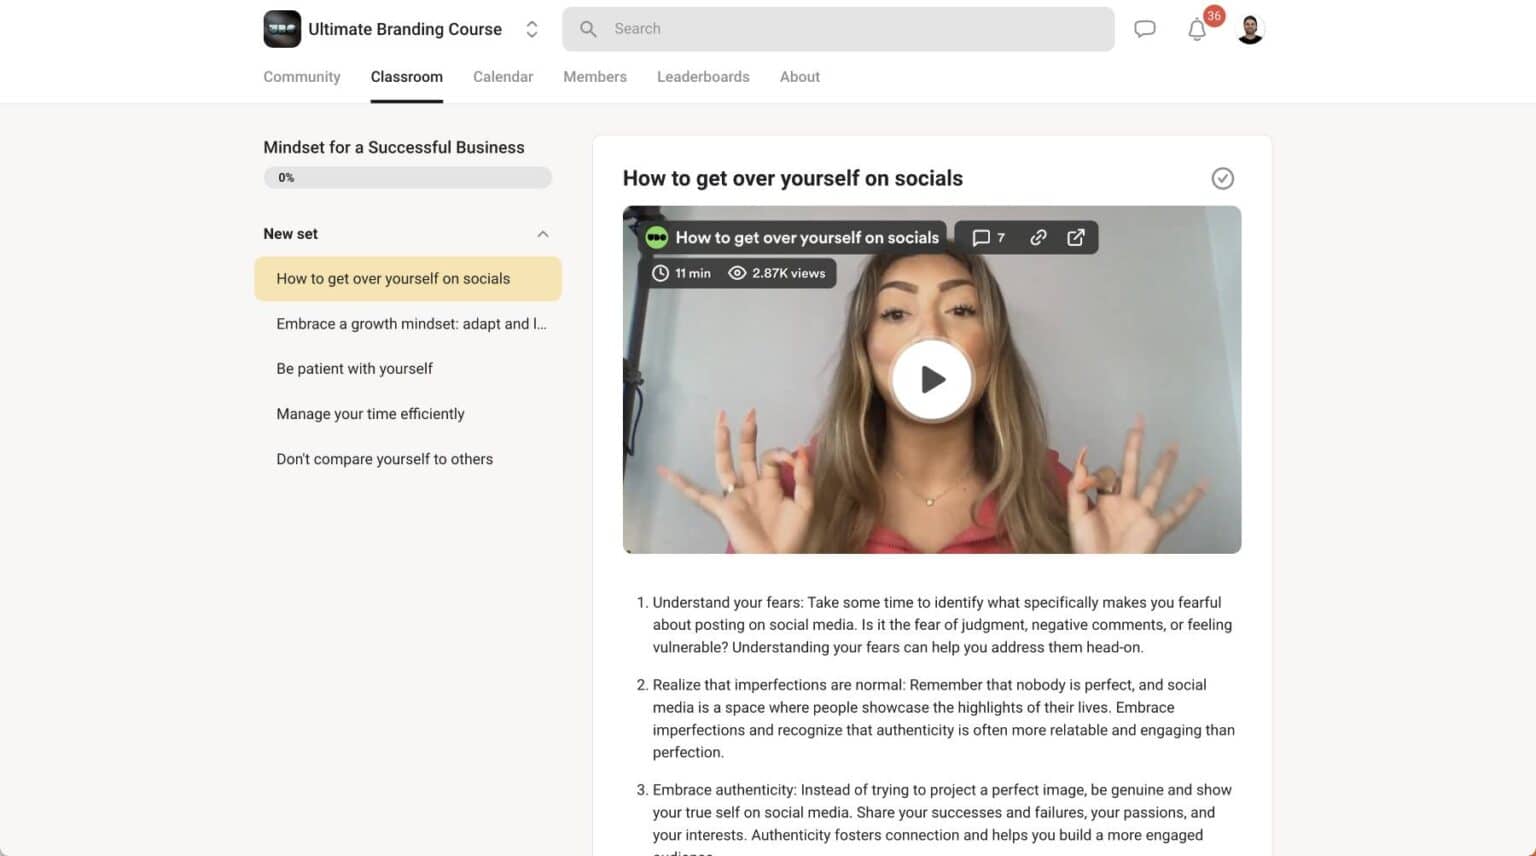Screen dimensions: 1536x856
Task: Play the How to get over yourself video
Action: [931, 379]
